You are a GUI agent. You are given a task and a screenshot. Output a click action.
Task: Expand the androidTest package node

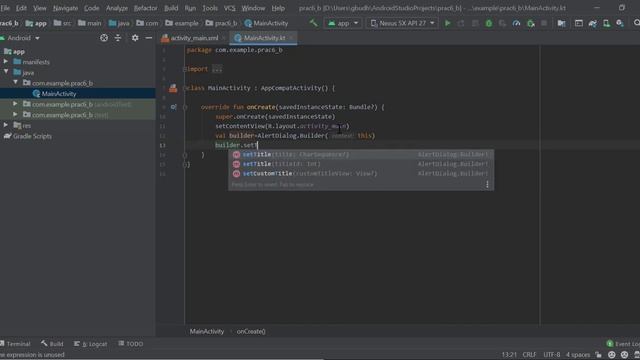coord(16,104)
